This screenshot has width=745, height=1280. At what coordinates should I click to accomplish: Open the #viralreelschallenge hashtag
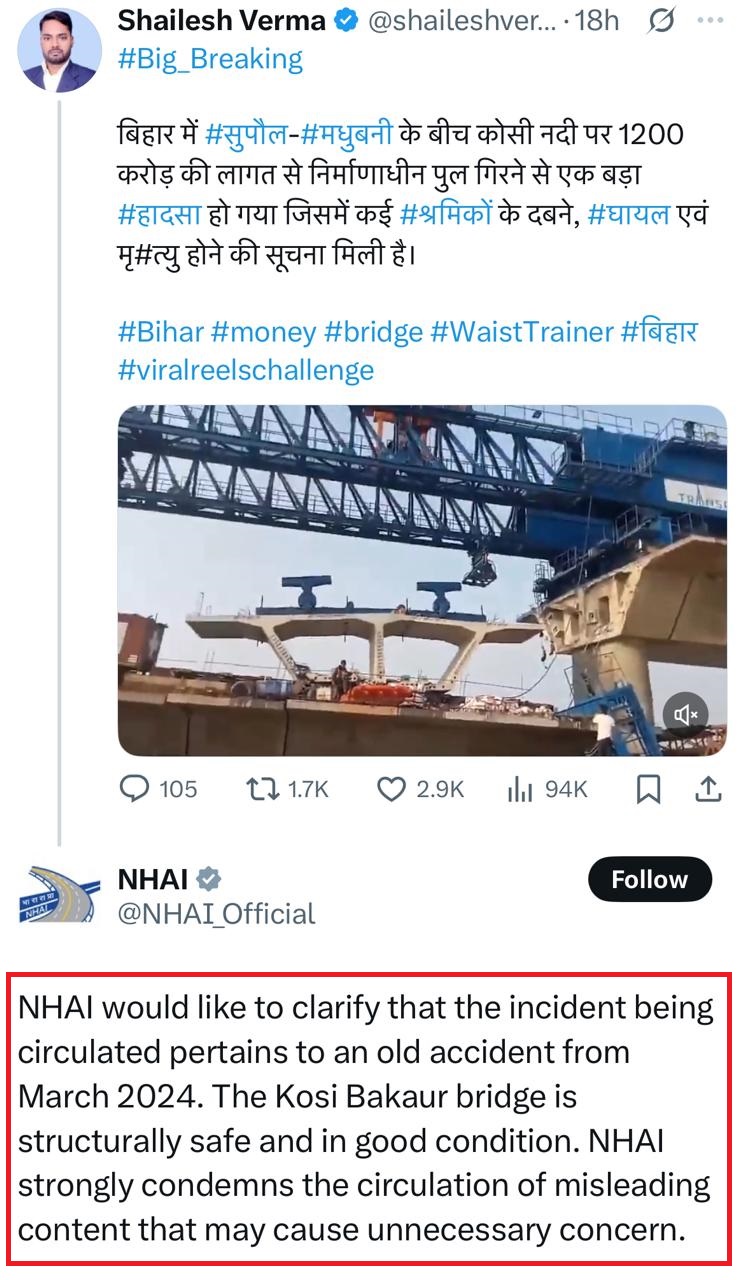click(x=245, y=370)
